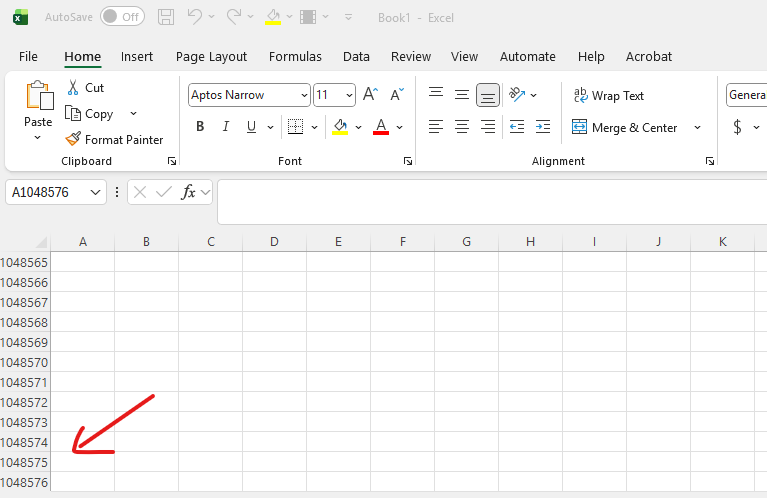Expand the Paste options arrow
Viewport: 767px width, 498px height.
[38, 138]
